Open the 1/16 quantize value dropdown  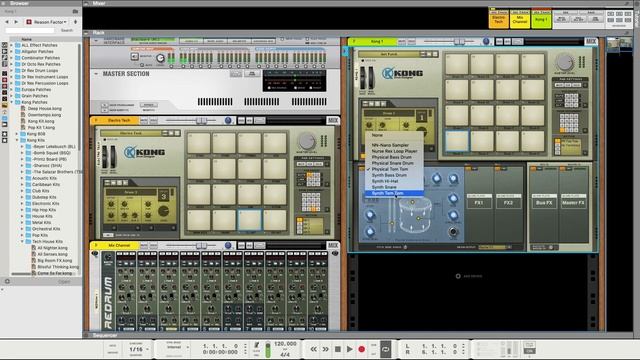tap(139, 350)
